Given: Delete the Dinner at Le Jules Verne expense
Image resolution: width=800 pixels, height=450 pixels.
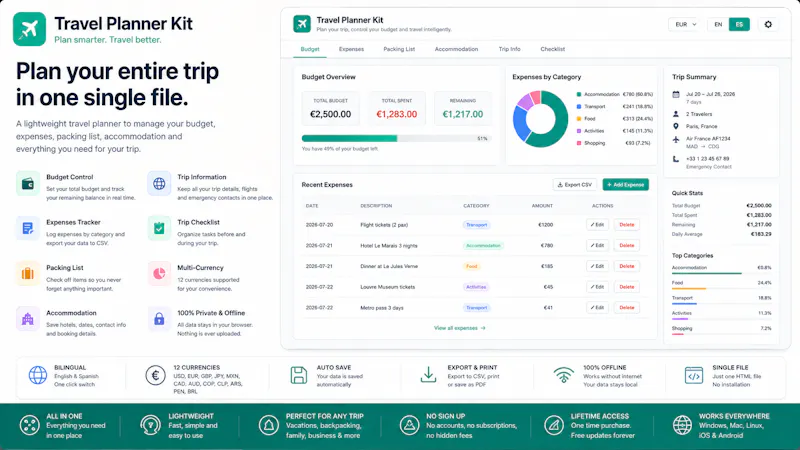Looking at the screenshot, I should click(x=627, y=266).
